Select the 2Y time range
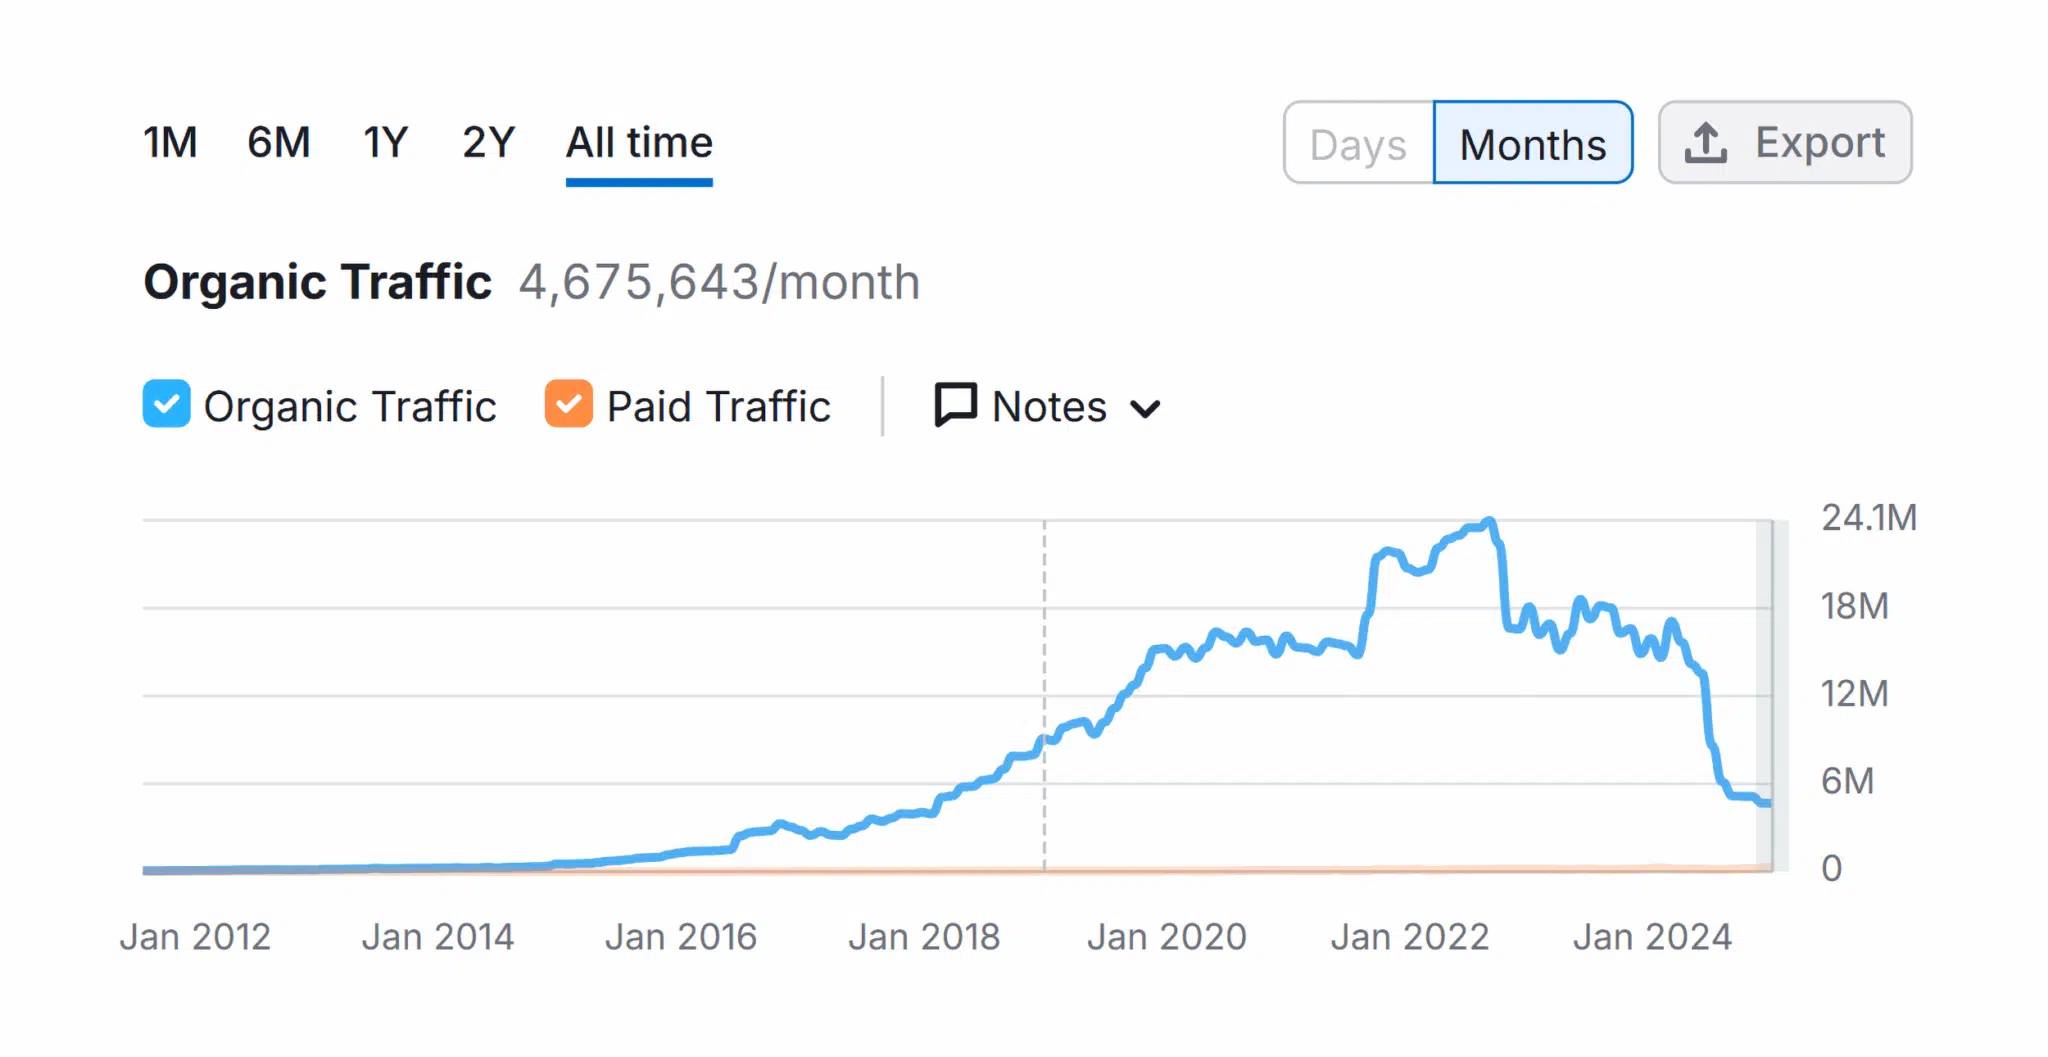 pos(488,143)
